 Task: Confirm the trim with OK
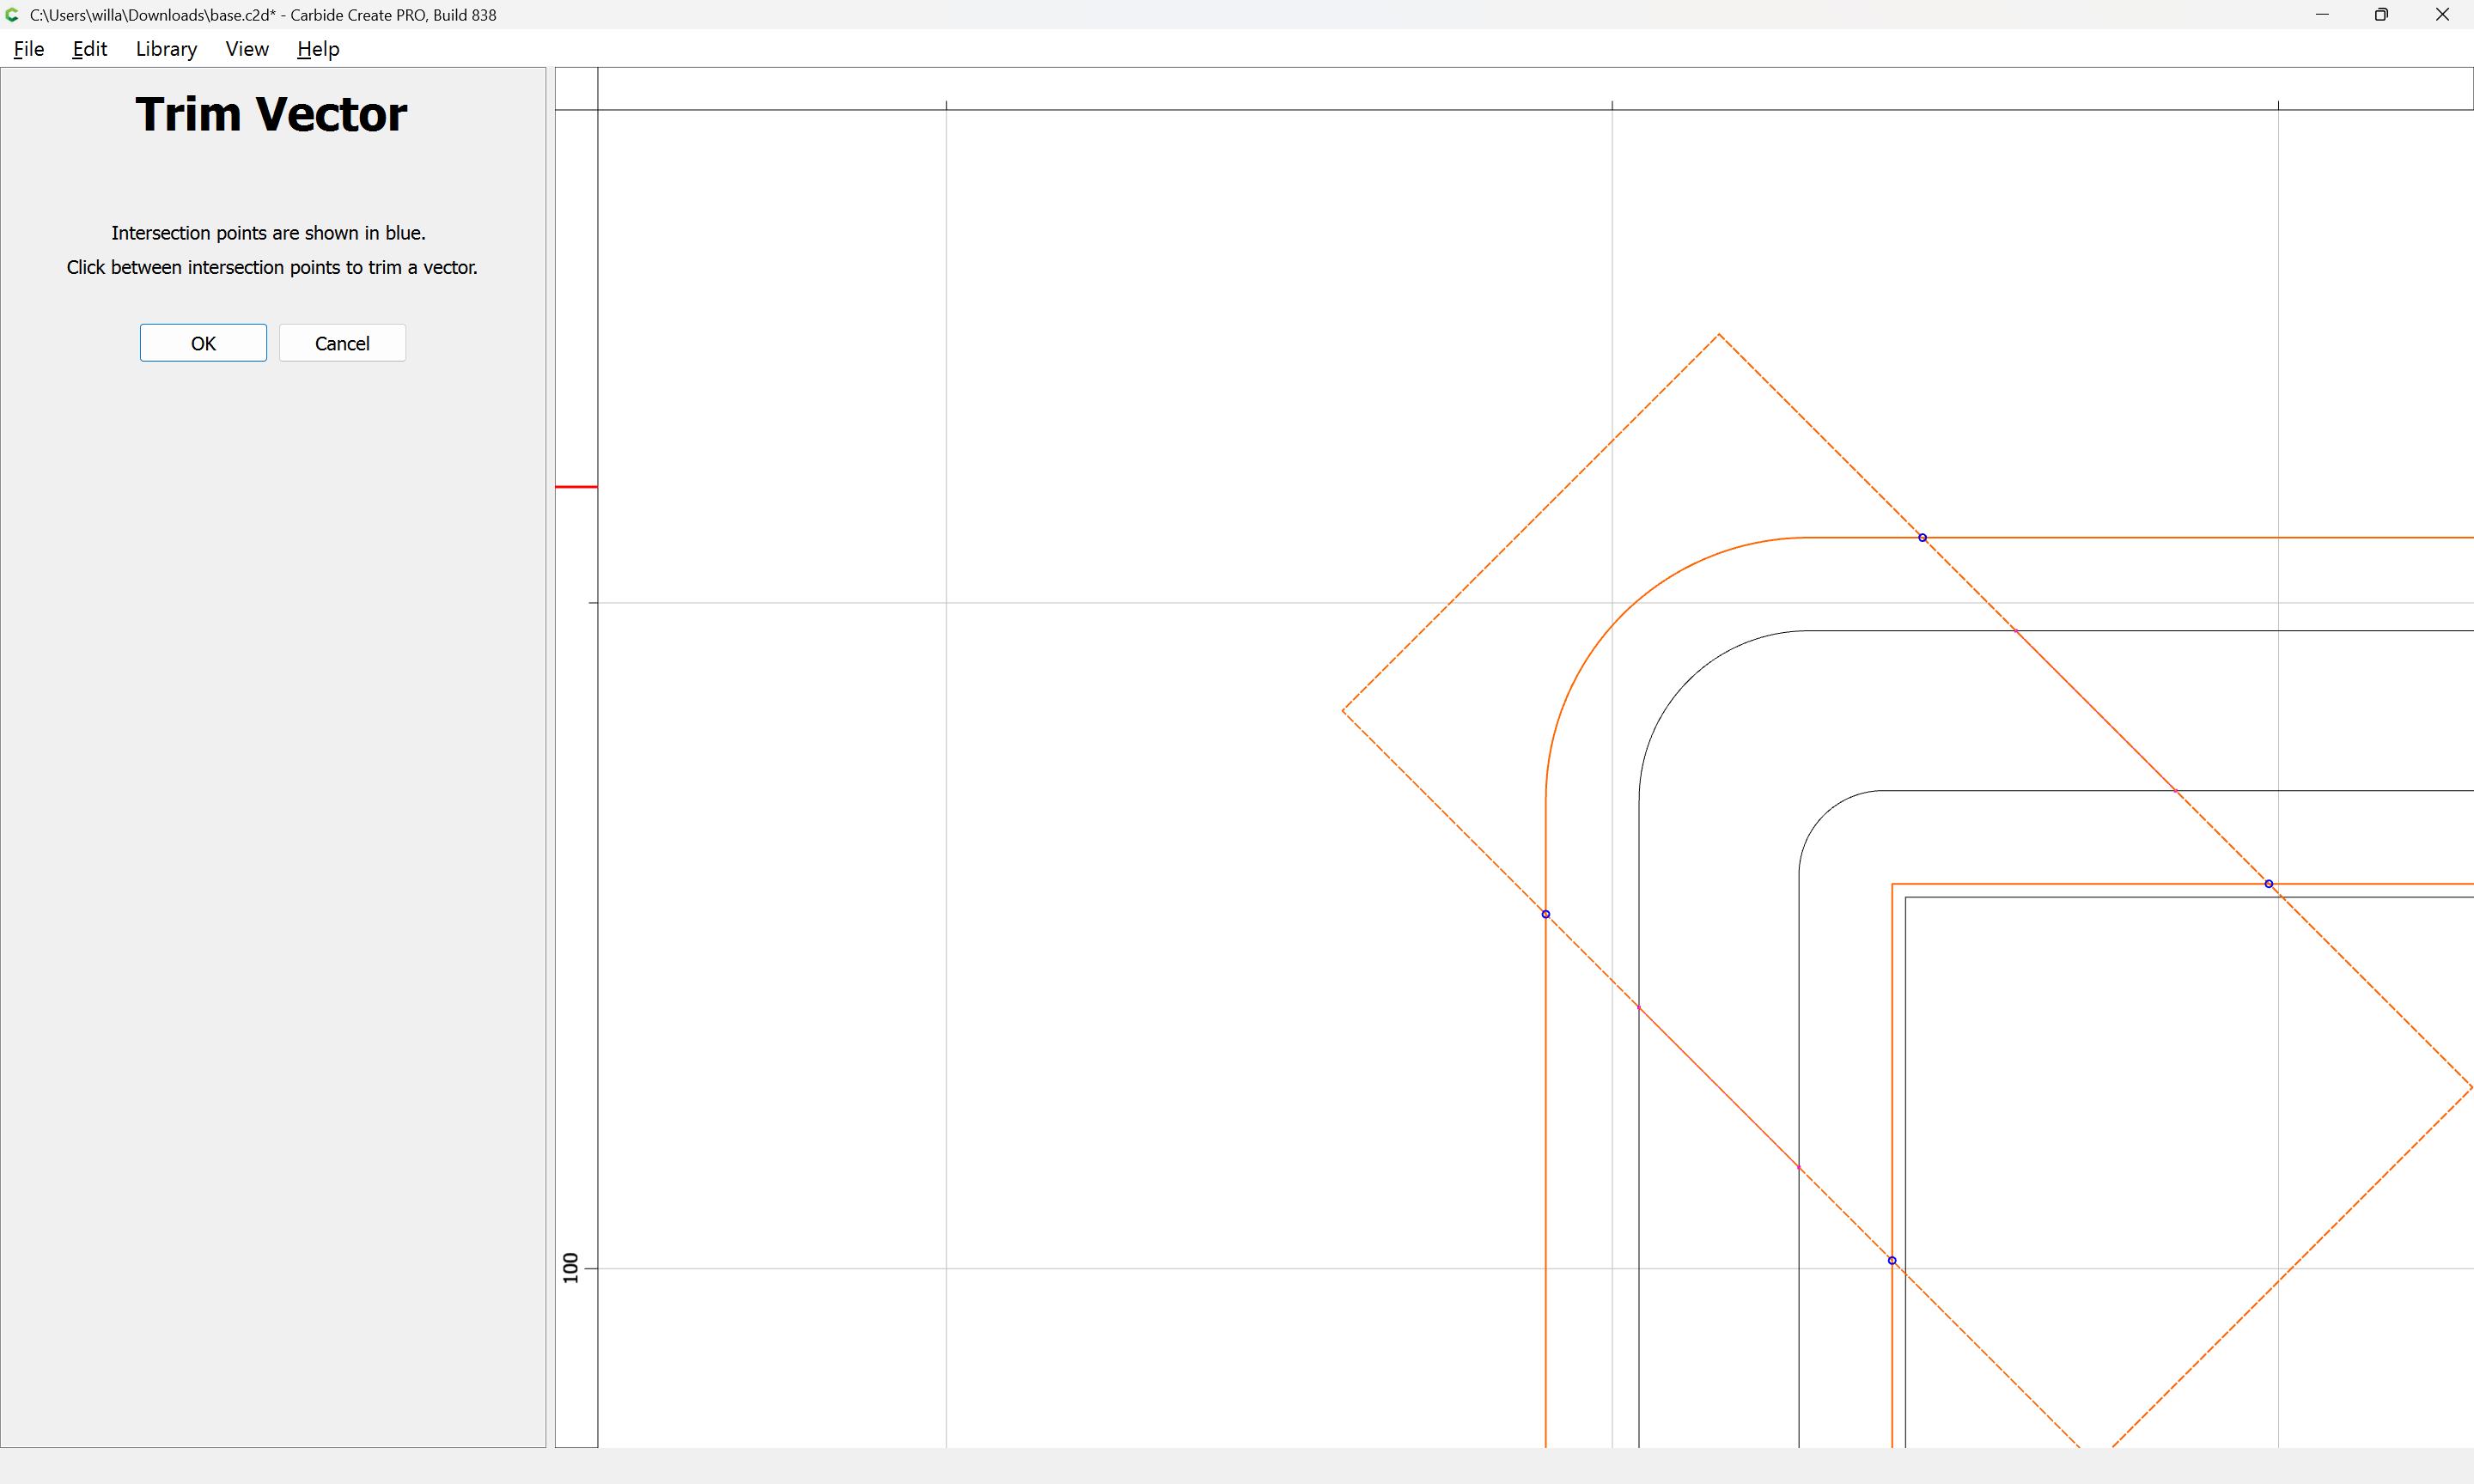[x=203, y=343]
